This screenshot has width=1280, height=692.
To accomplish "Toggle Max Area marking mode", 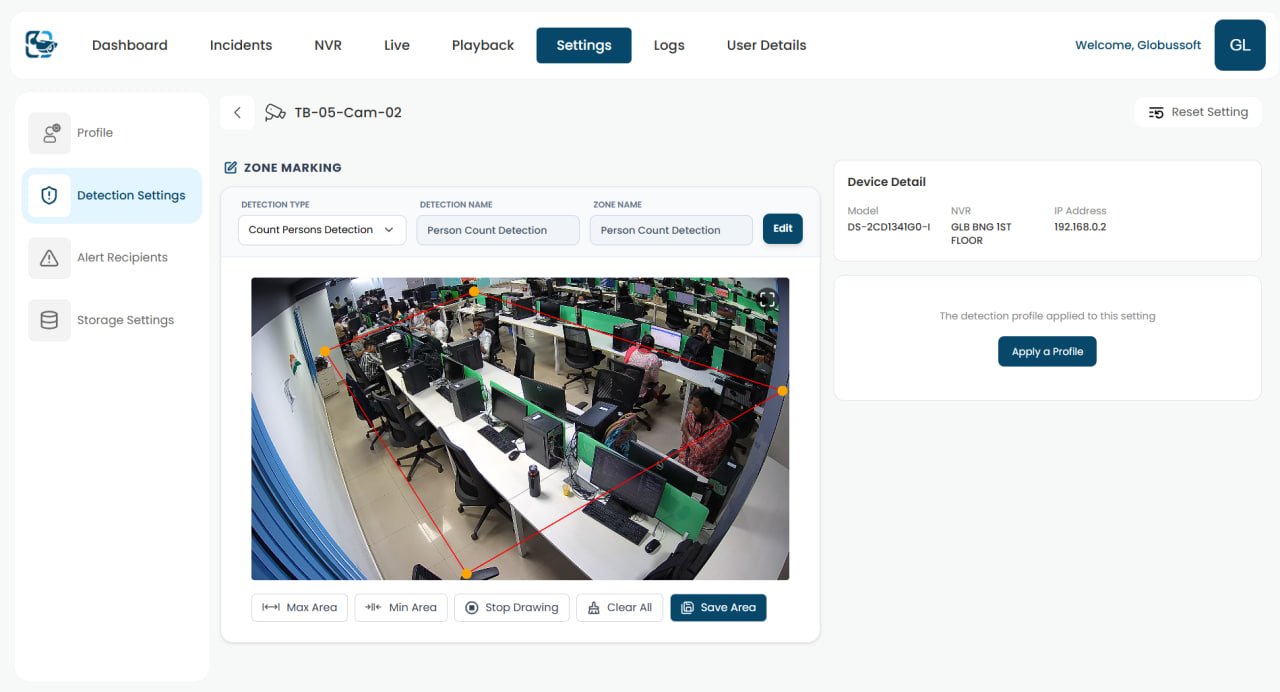I will pyautogui.click(x=299, y=607).
